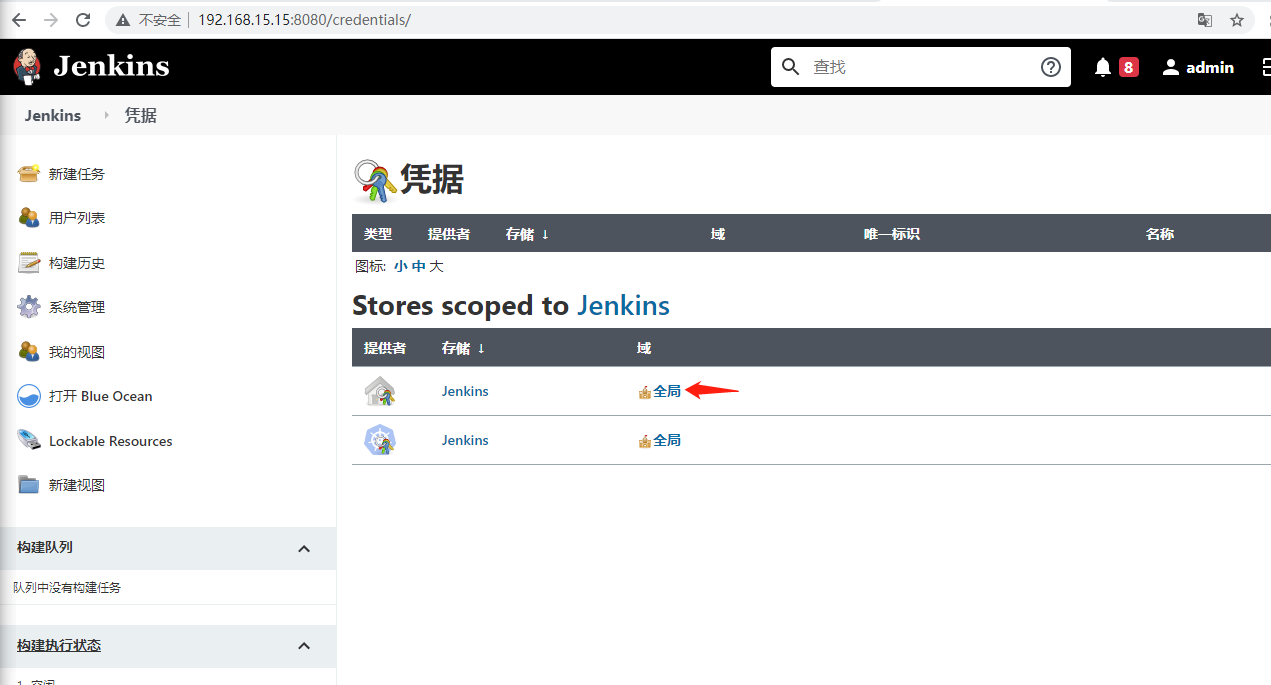The width and height of the screenshot is (1271, 685).
Task: Click the browser address bar URL
Action: point(304,20)
